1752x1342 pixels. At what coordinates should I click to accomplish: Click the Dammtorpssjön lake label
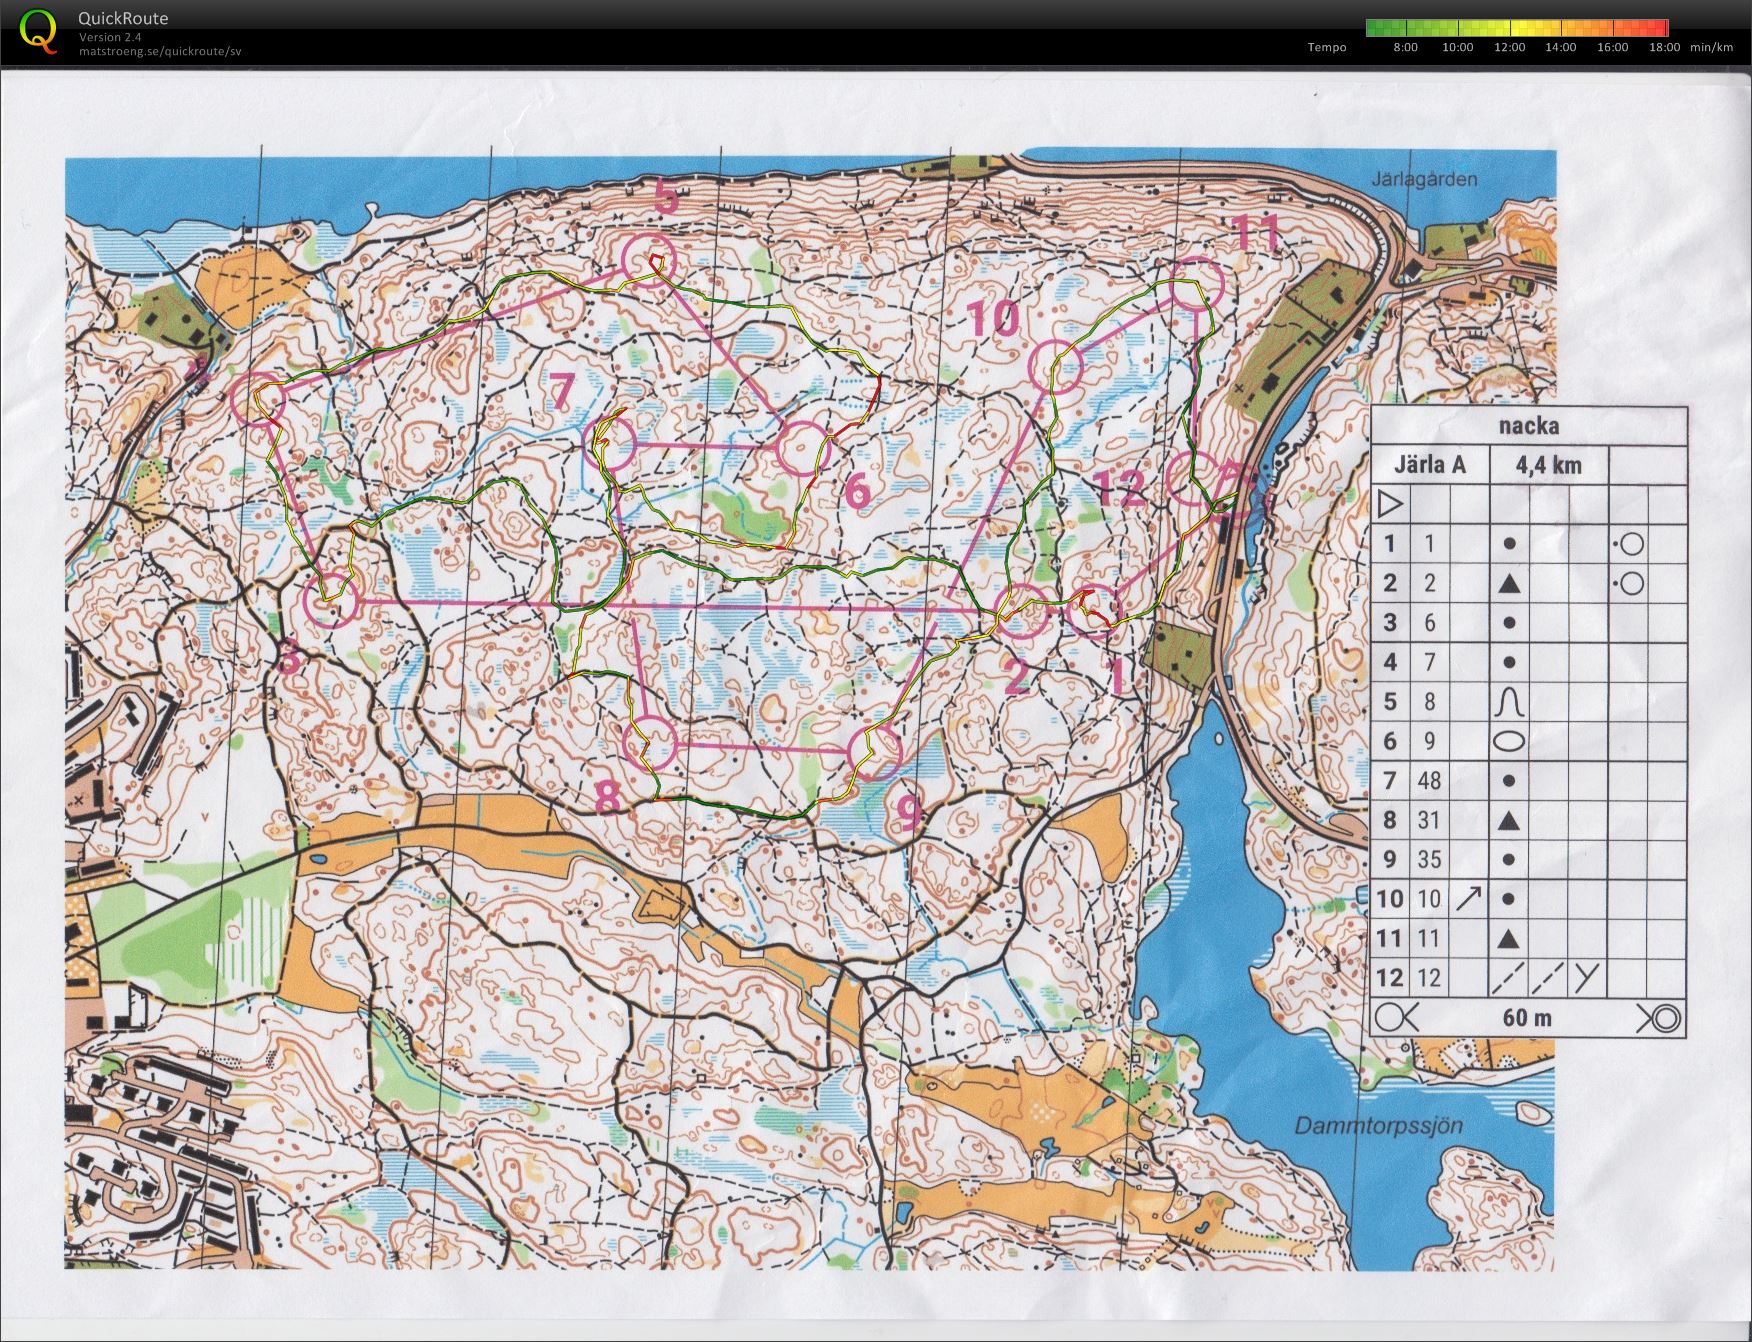tap(1379, 1126)
